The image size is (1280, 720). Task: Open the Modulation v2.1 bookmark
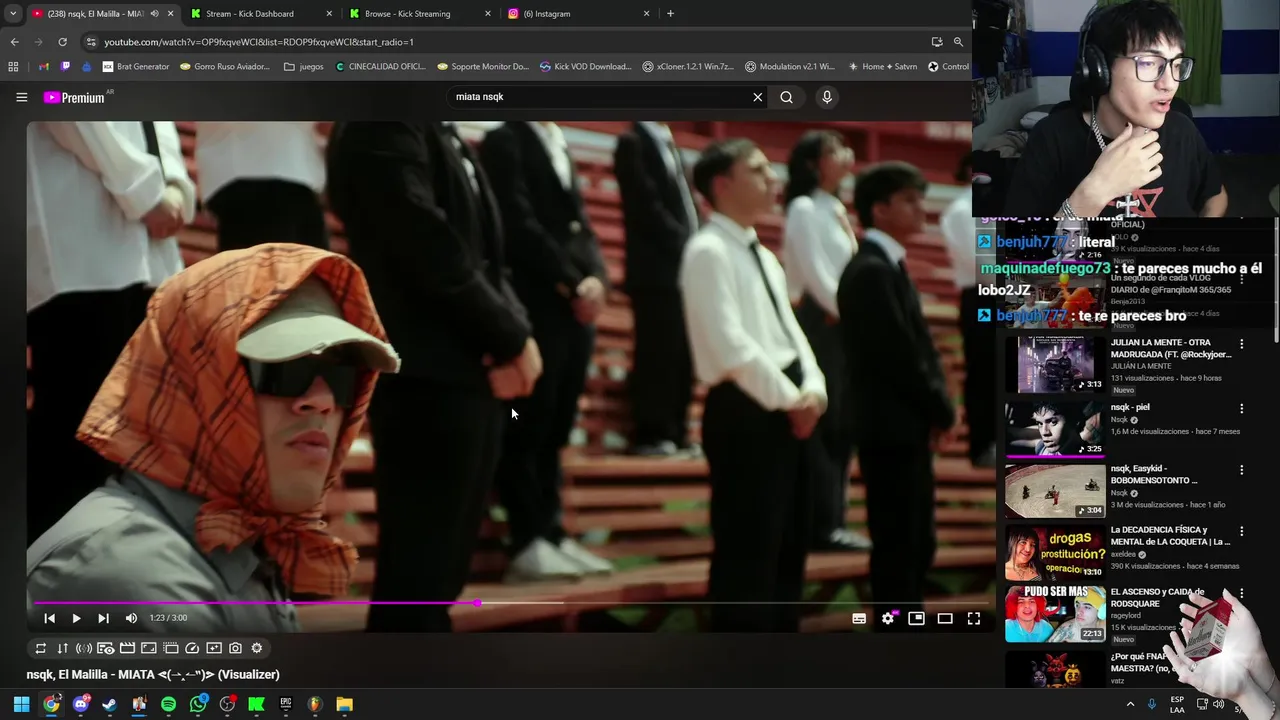tap(790, 67)
